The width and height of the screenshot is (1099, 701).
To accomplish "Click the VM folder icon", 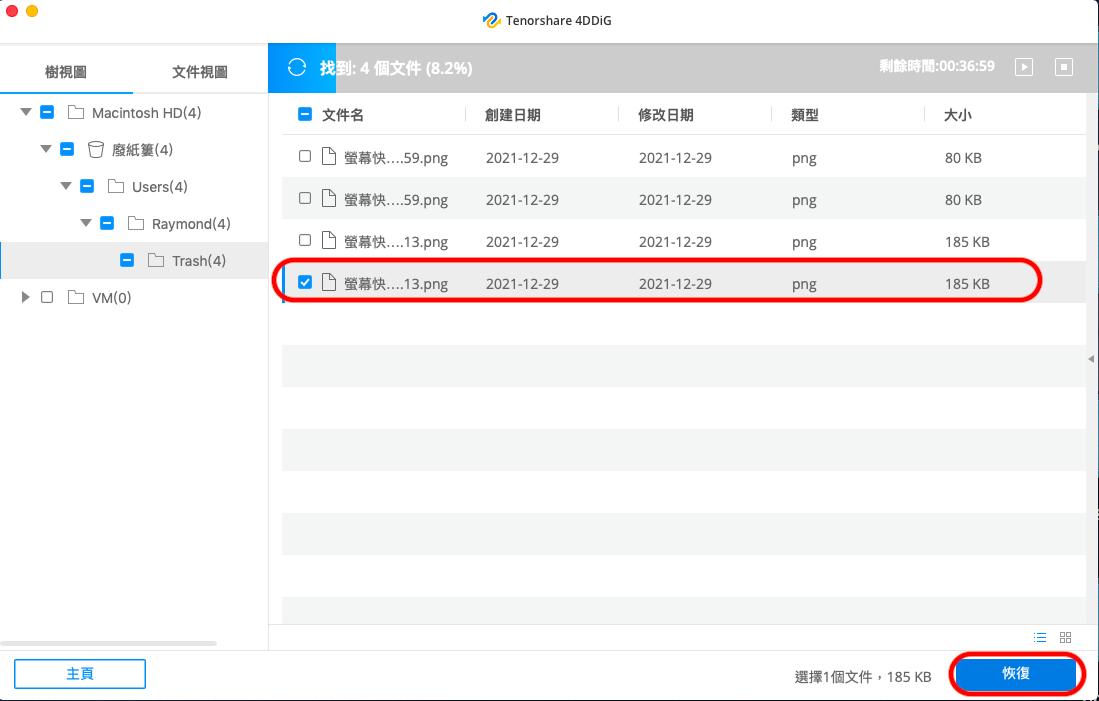I will [x=76, y=297].
